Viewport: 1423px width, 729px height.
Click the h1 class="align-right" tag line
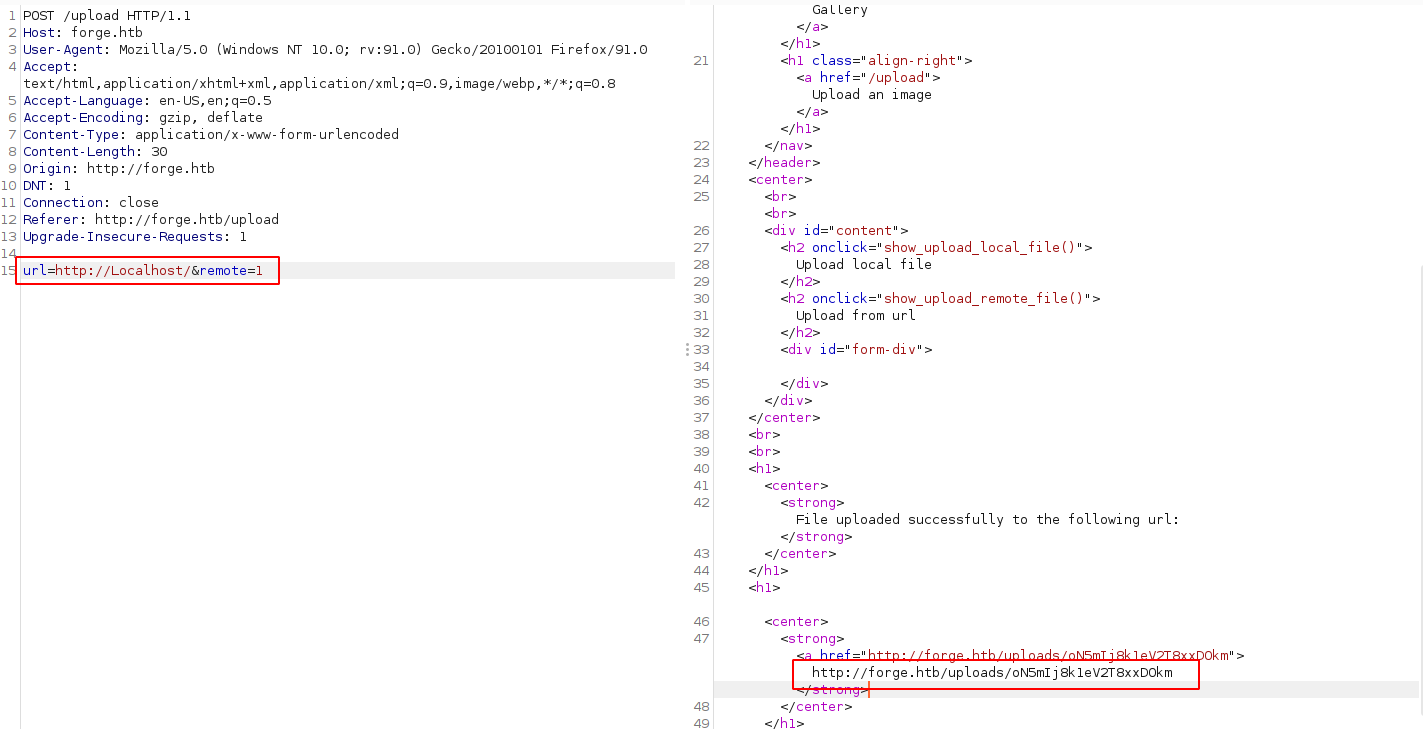click(x=876, y=61)
